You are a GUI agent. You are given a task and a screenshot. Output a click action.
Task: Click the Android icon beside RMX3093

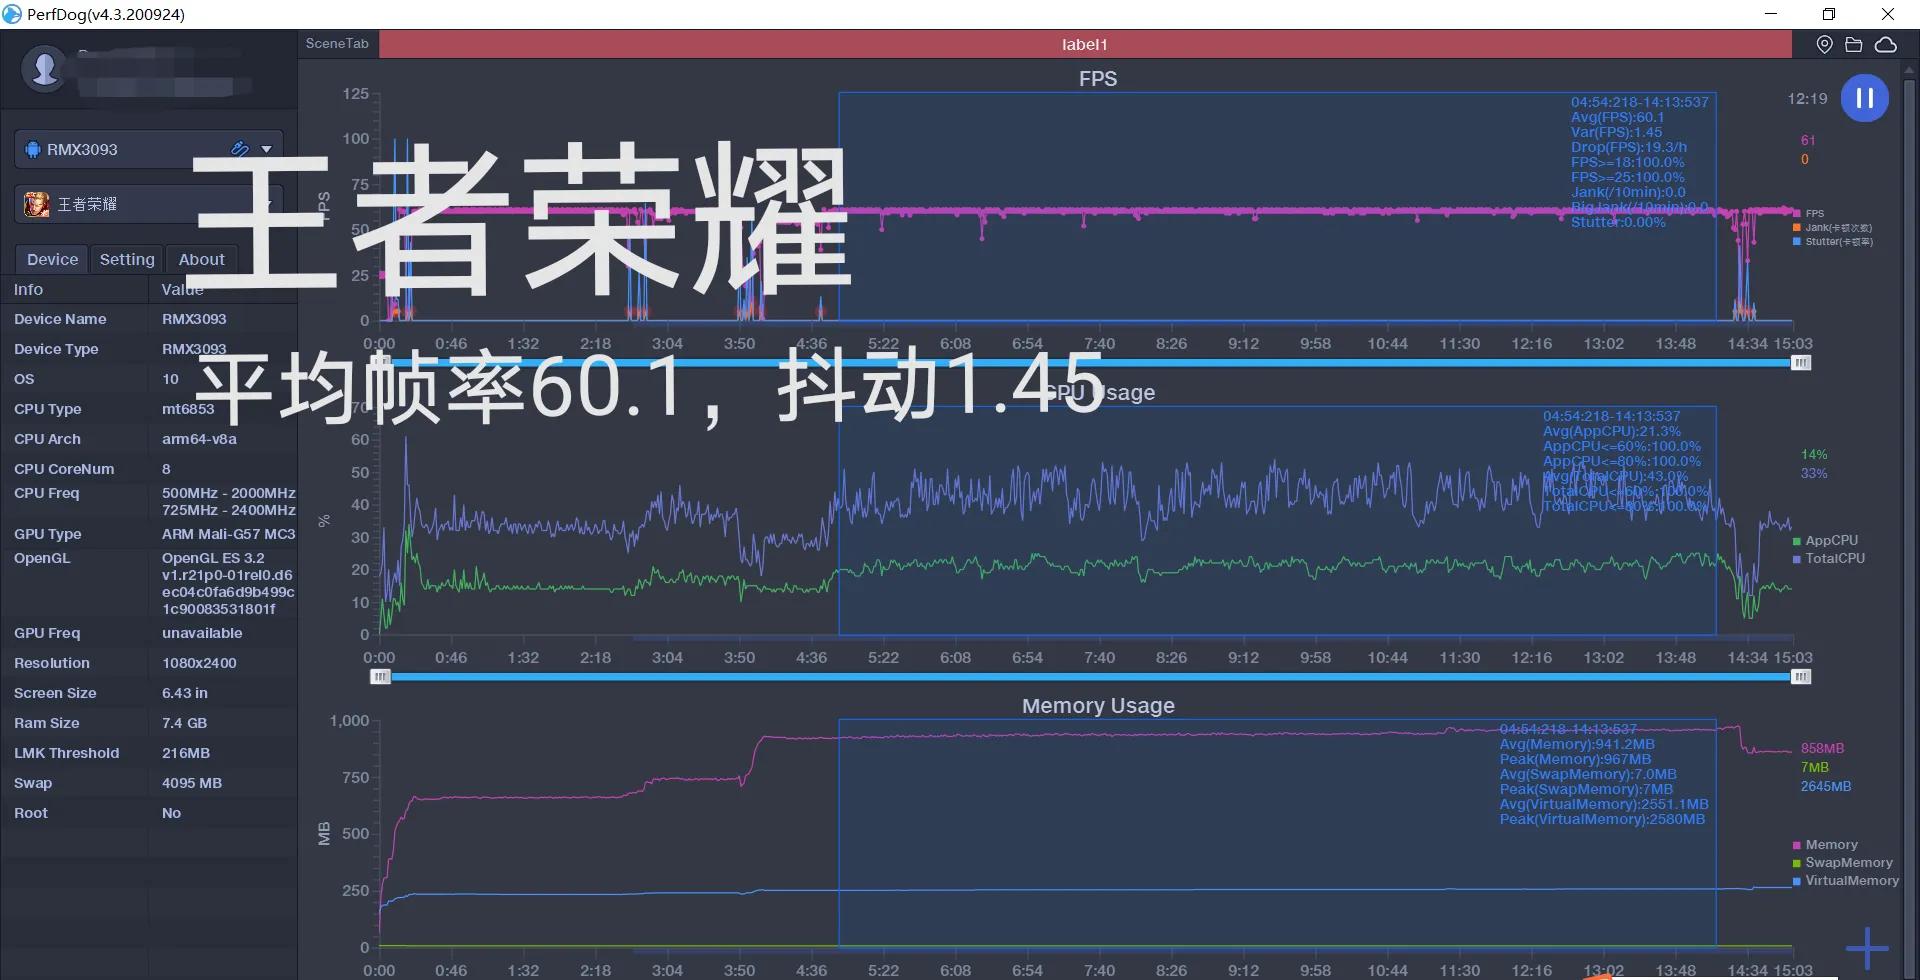[33, 149]
